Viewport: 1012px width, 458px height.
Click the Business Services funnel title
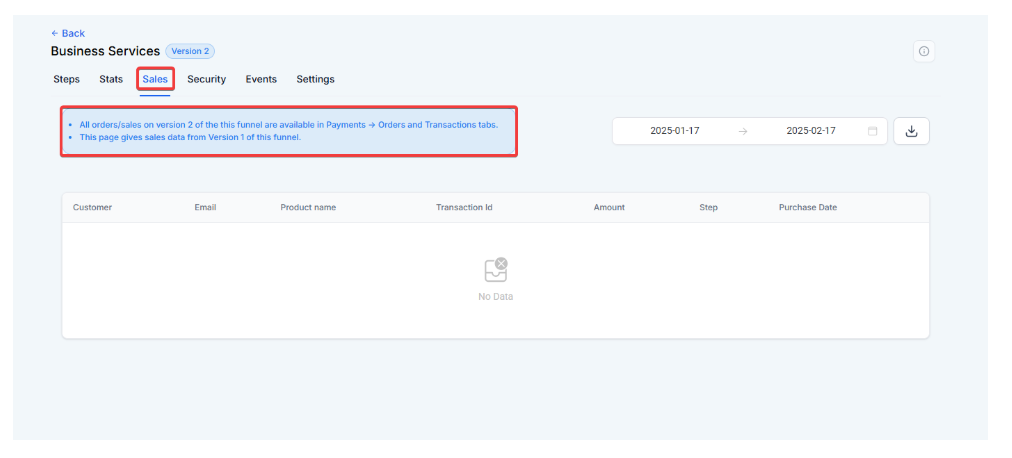(105, 51)
